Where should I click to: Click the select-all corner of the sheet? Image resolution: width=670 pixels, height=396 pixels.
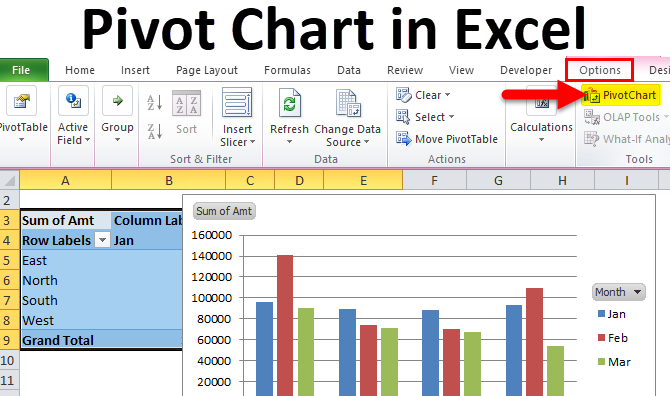[x=9, y=180]
